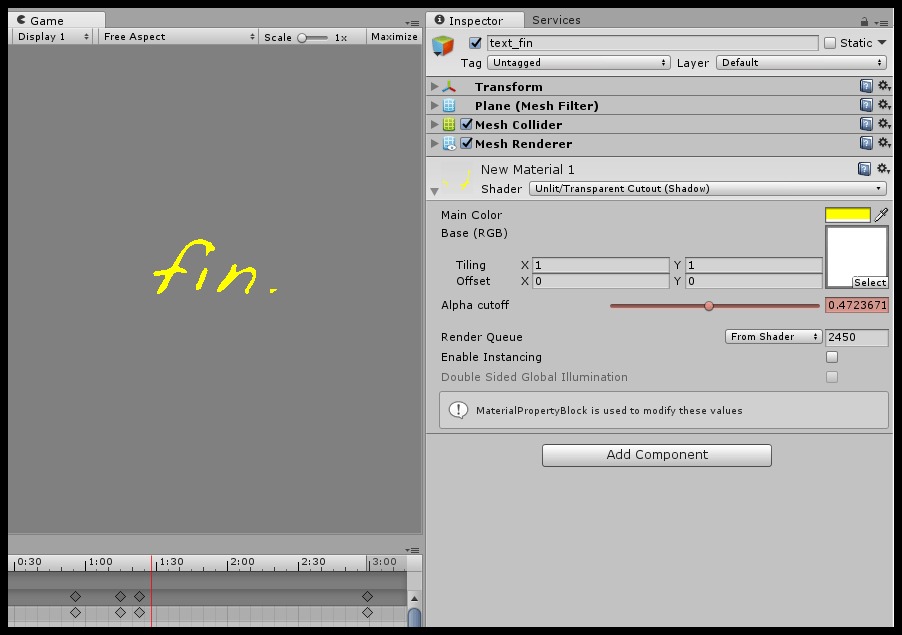The image size is (902, 635).
Task: Click the Main Color eyedropper icon
Action: 881,215
